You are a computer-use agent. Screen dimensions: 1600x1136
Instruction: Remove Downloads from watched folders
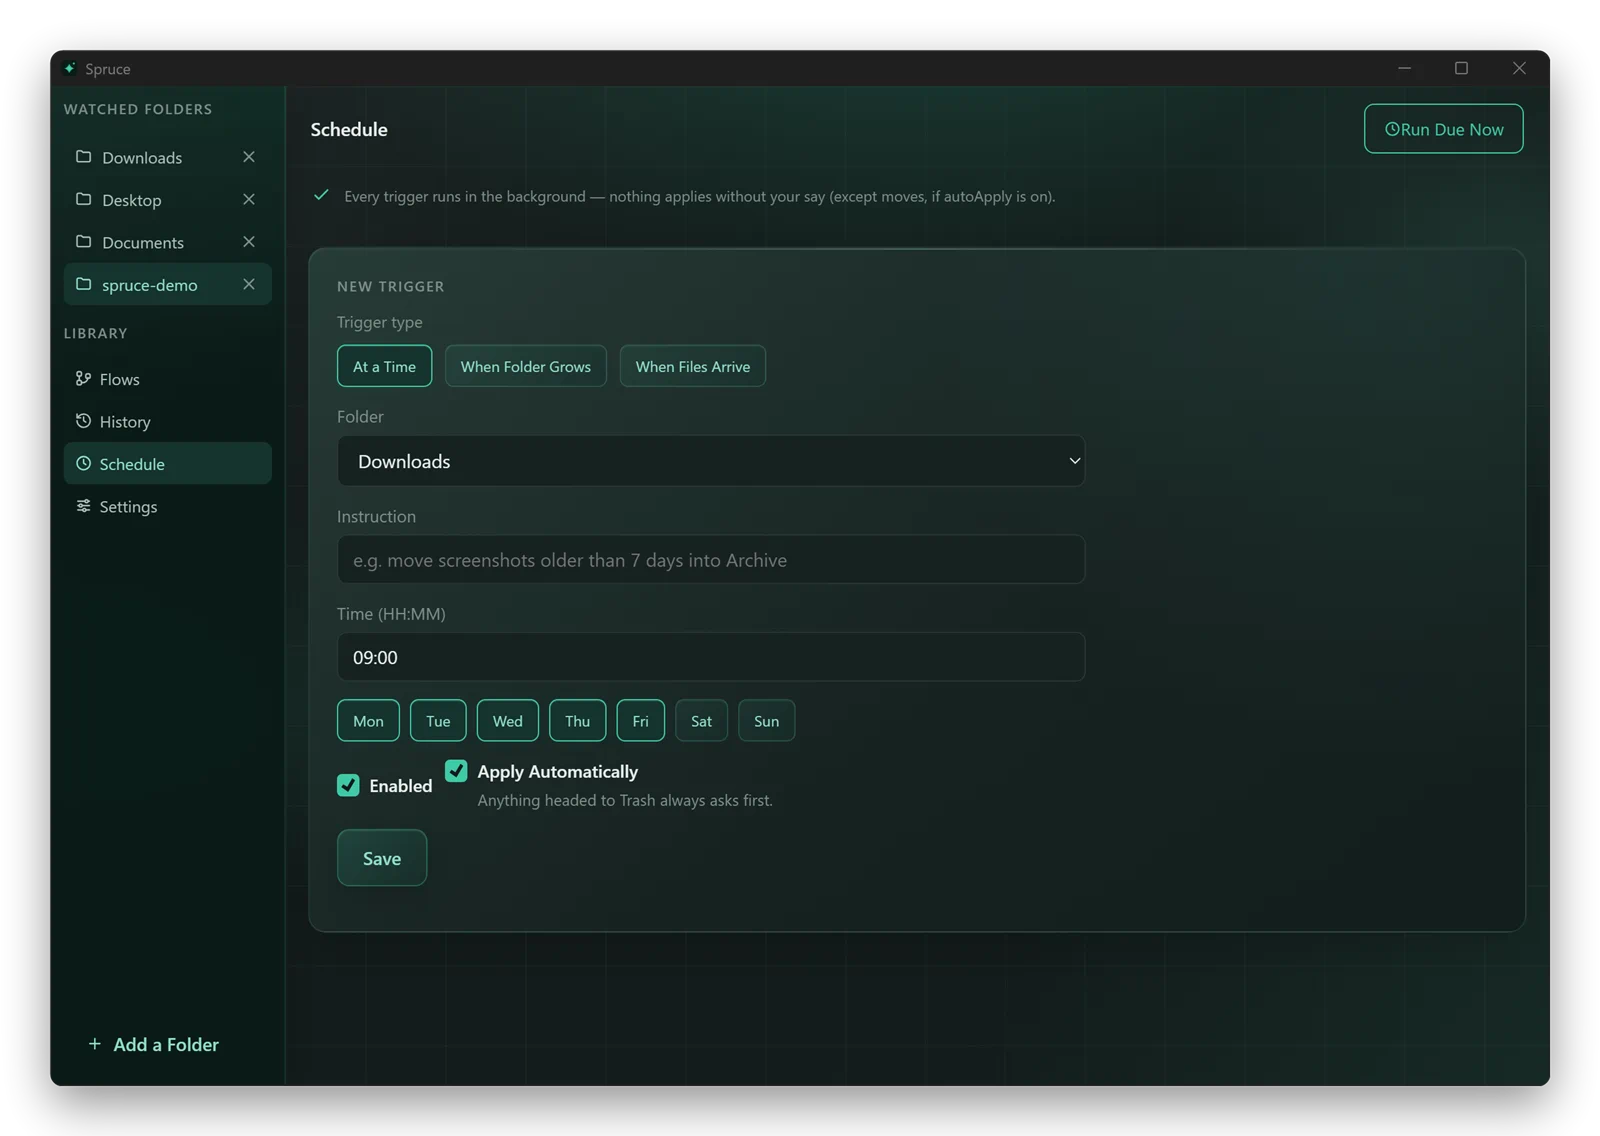249,157
